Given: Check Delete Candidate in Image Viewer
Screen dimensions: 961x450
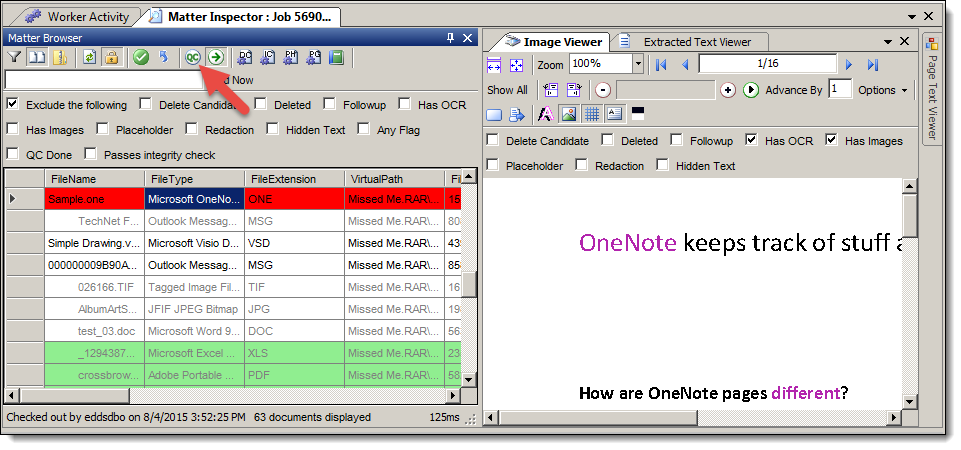Looking at the screenshot, I should tap(493, 140).
